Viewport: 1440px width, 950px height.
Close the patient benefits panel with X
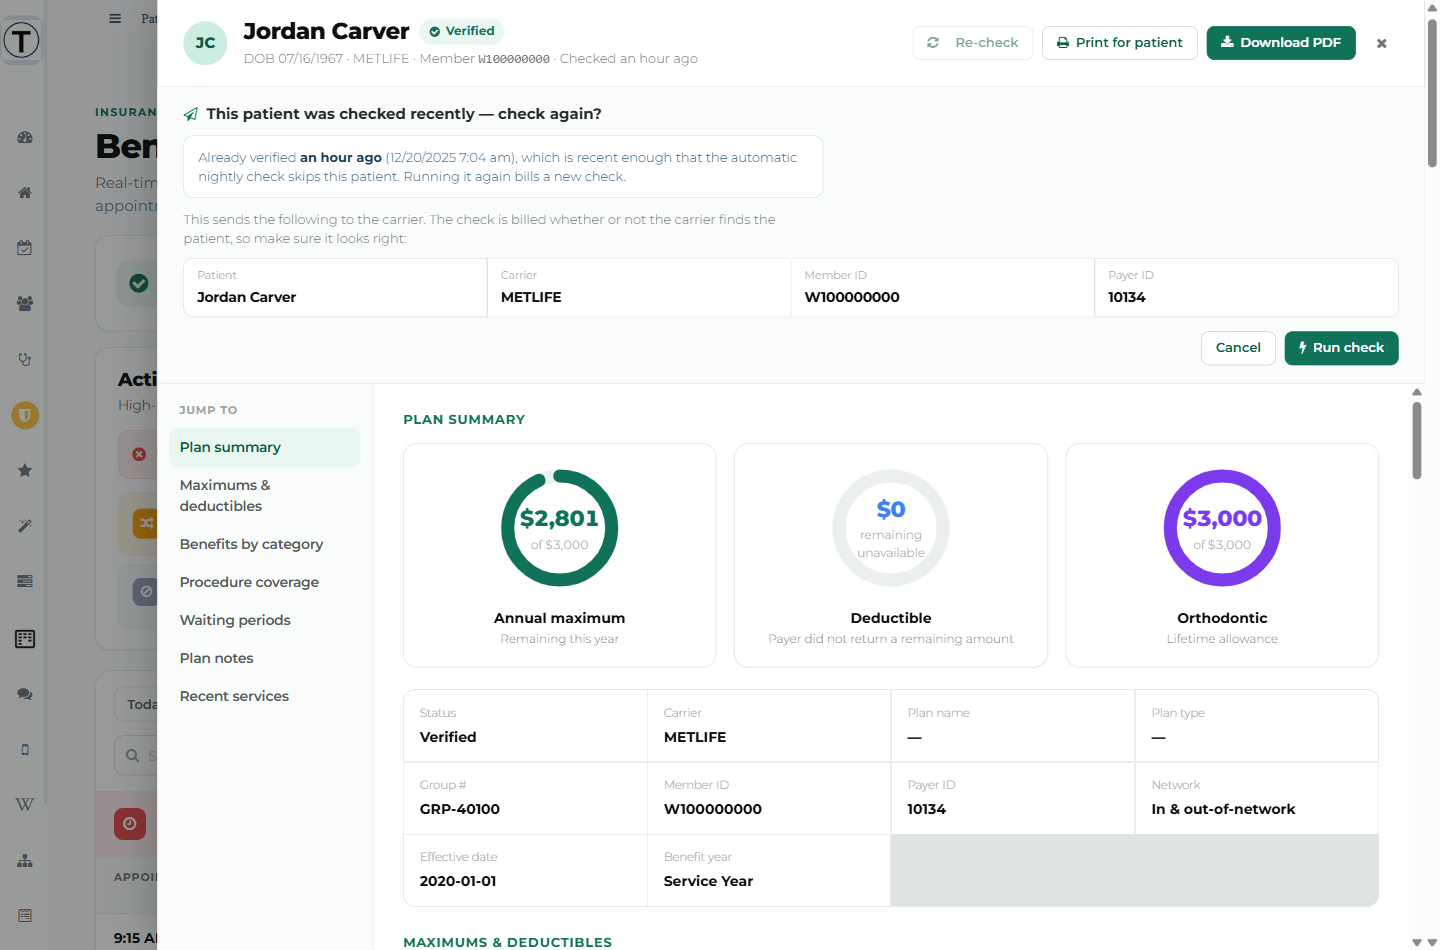coord(1382,43)
